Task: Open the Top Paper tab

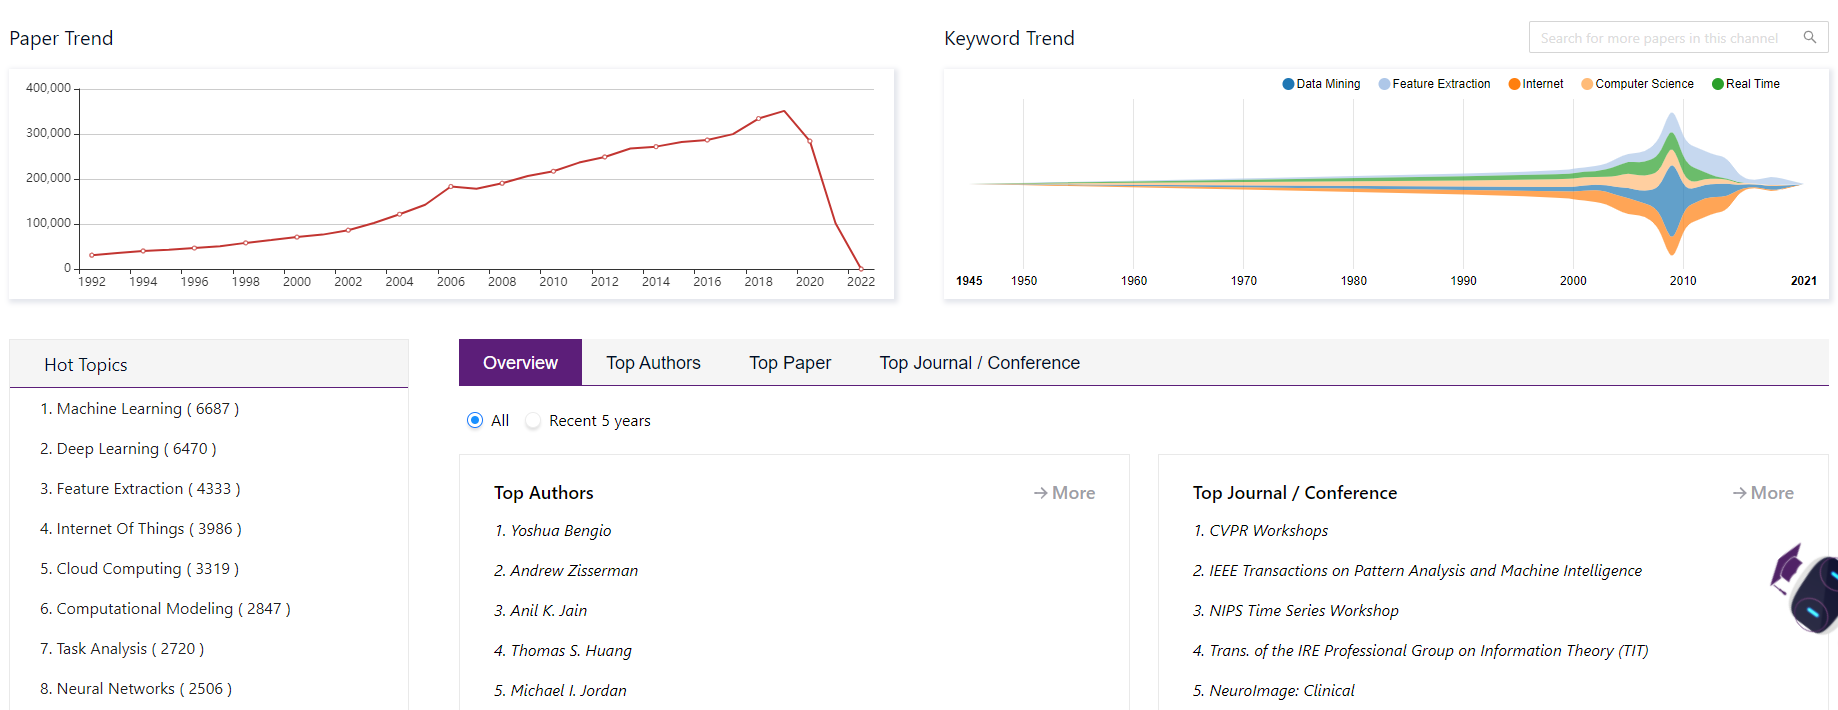Action: [x=790, y=362]
